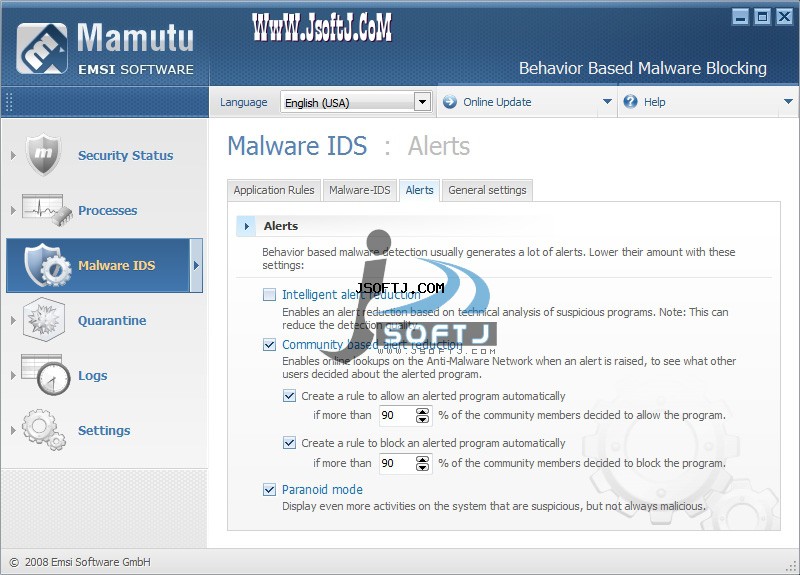Uncheck Create a rule to allow automatically
This screenshot has height=575, width=800.
289,395
